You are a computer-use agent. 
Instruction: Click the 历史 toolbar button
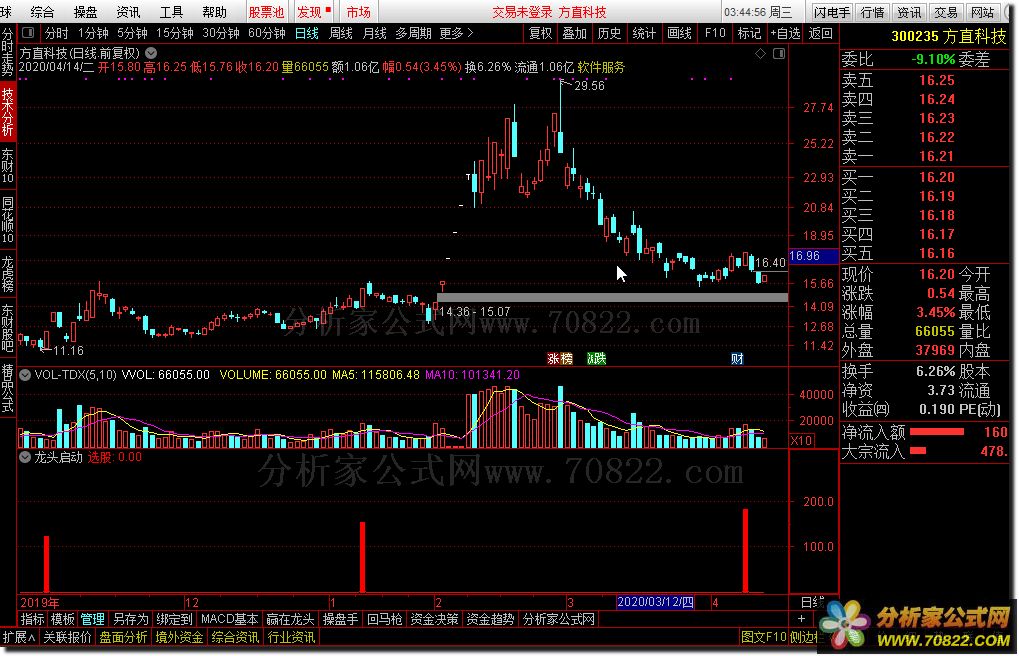[610, 33]
